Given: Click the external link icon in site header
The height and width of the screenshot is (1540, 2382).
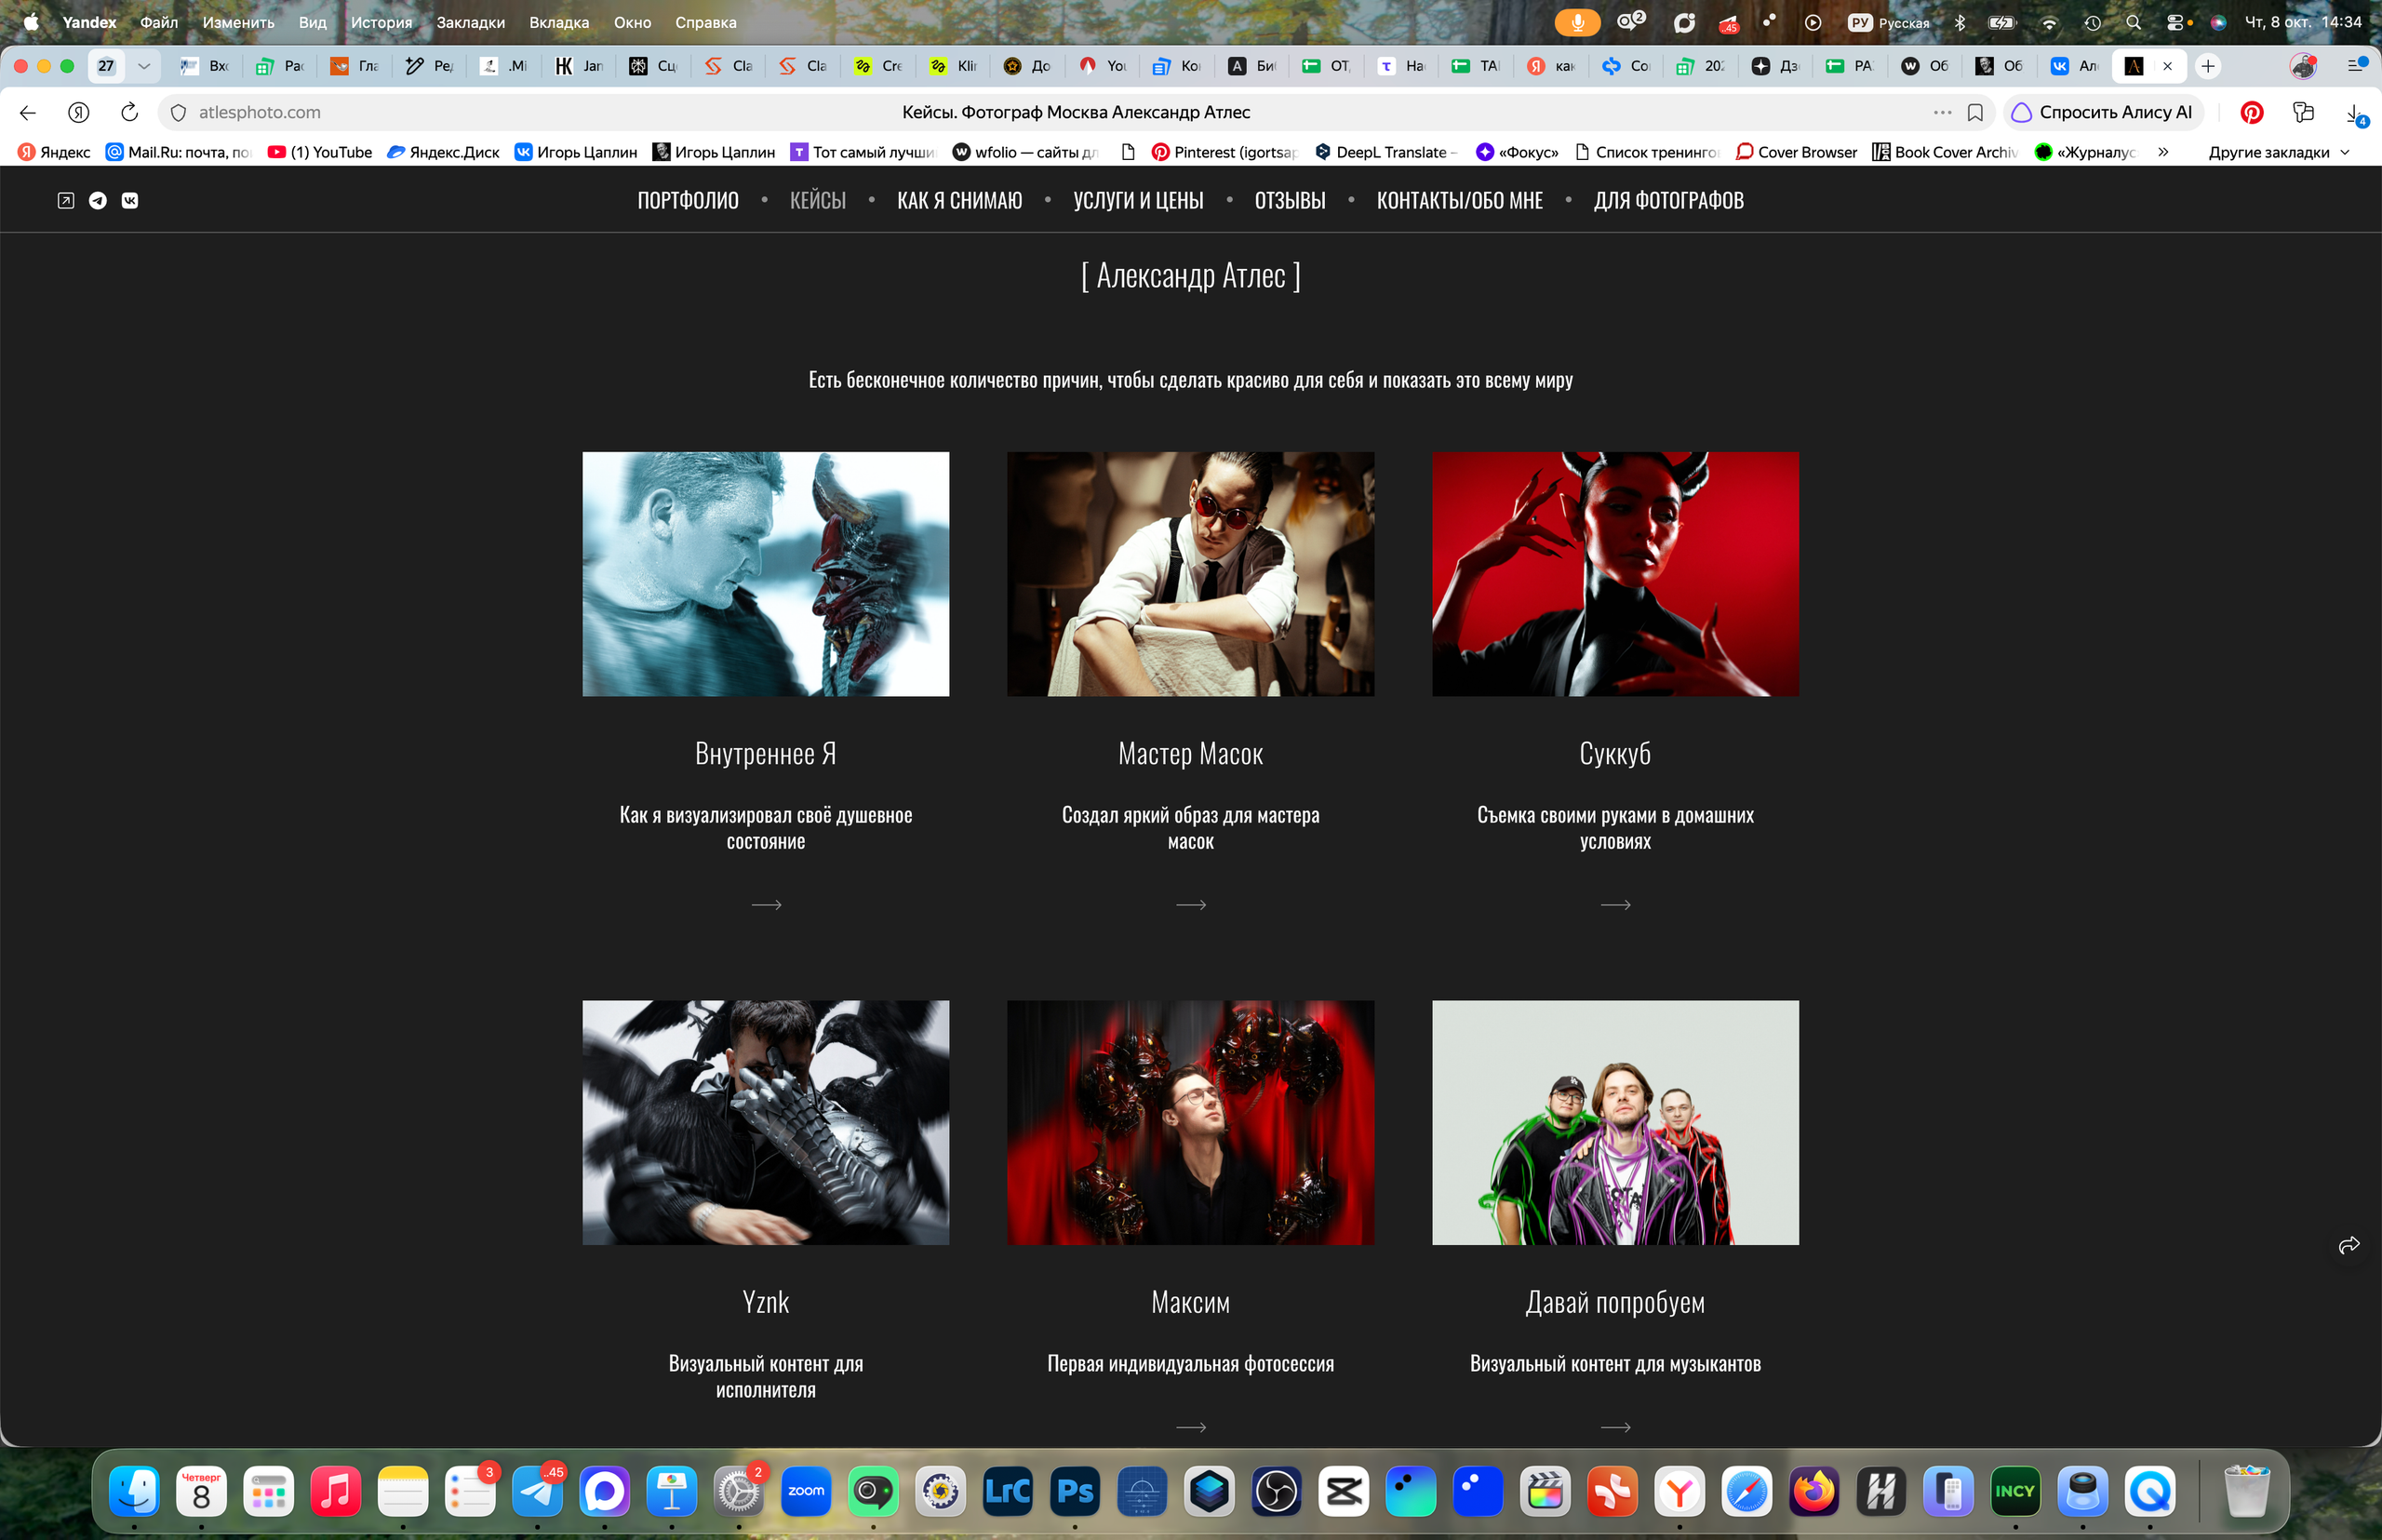Looking at the screenshot, I should [x=66, y=200].
